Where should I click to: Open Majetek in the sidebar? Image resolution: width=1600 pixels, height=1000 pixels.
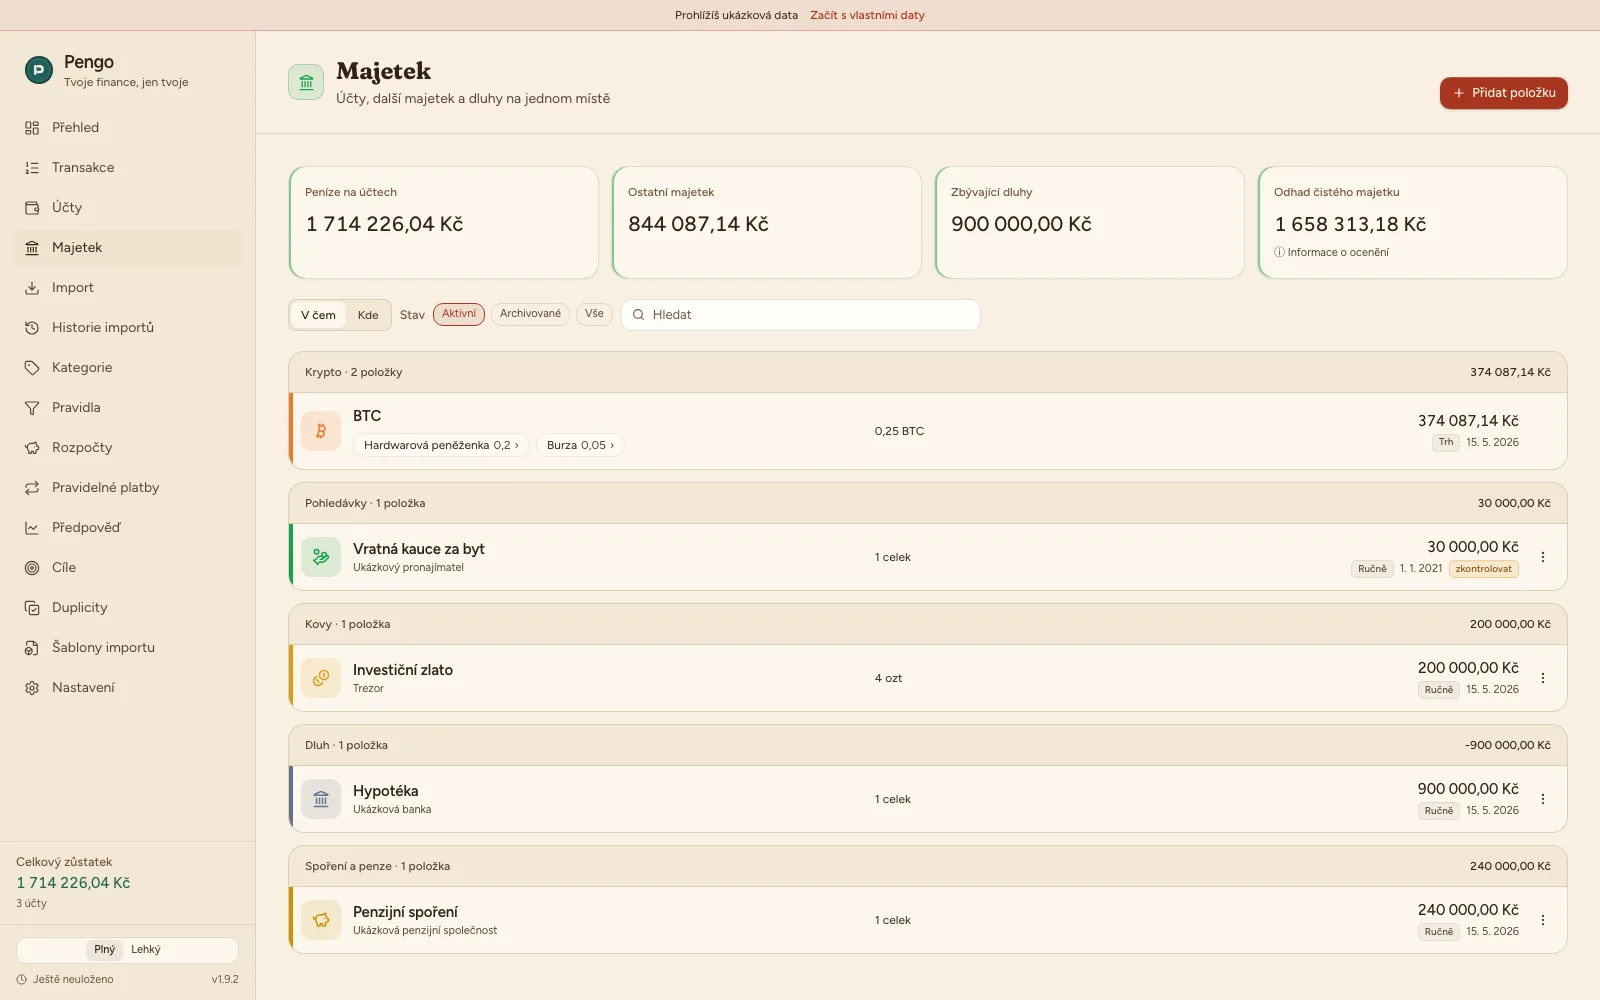[128, 248]
